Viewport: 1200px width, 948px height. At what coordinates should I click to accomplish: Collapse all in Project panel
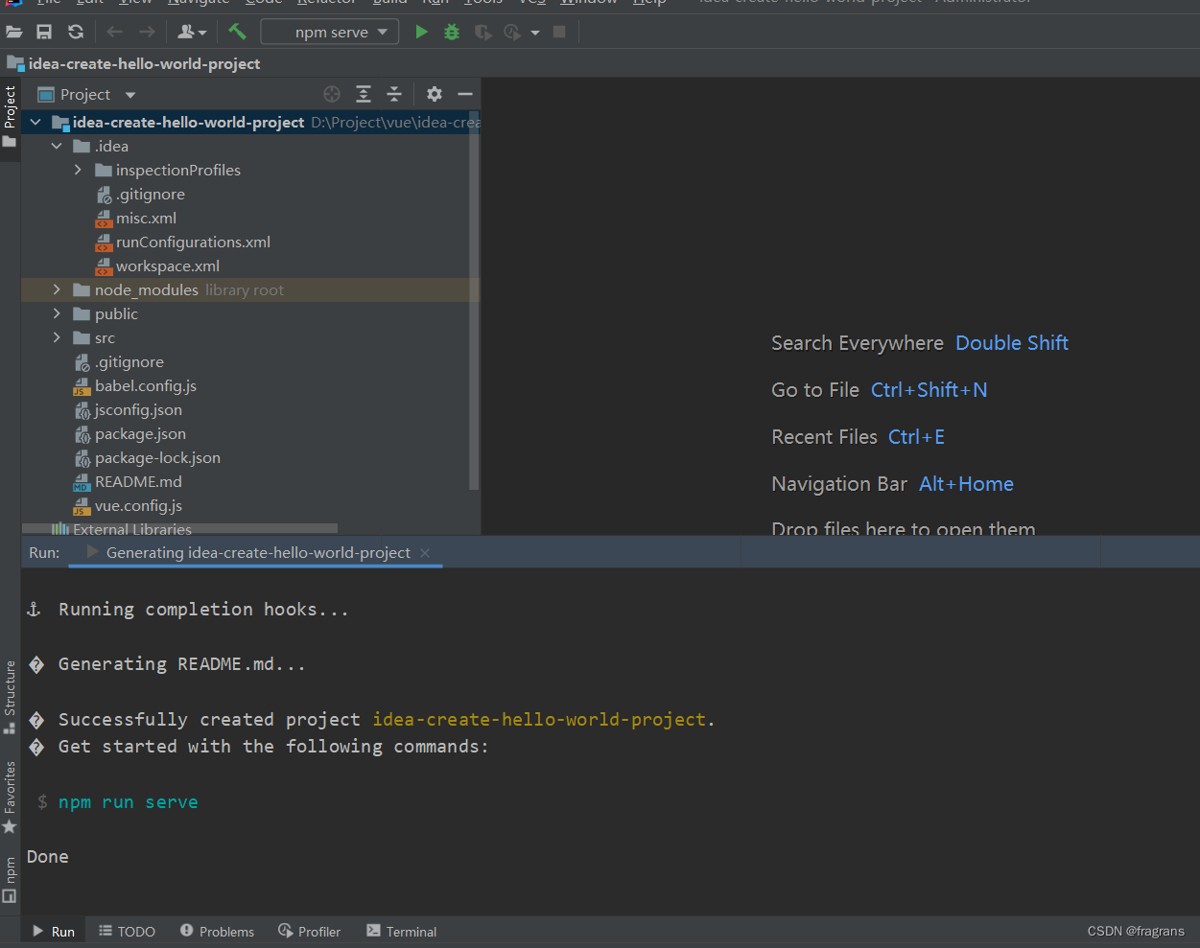click(394, 94)
